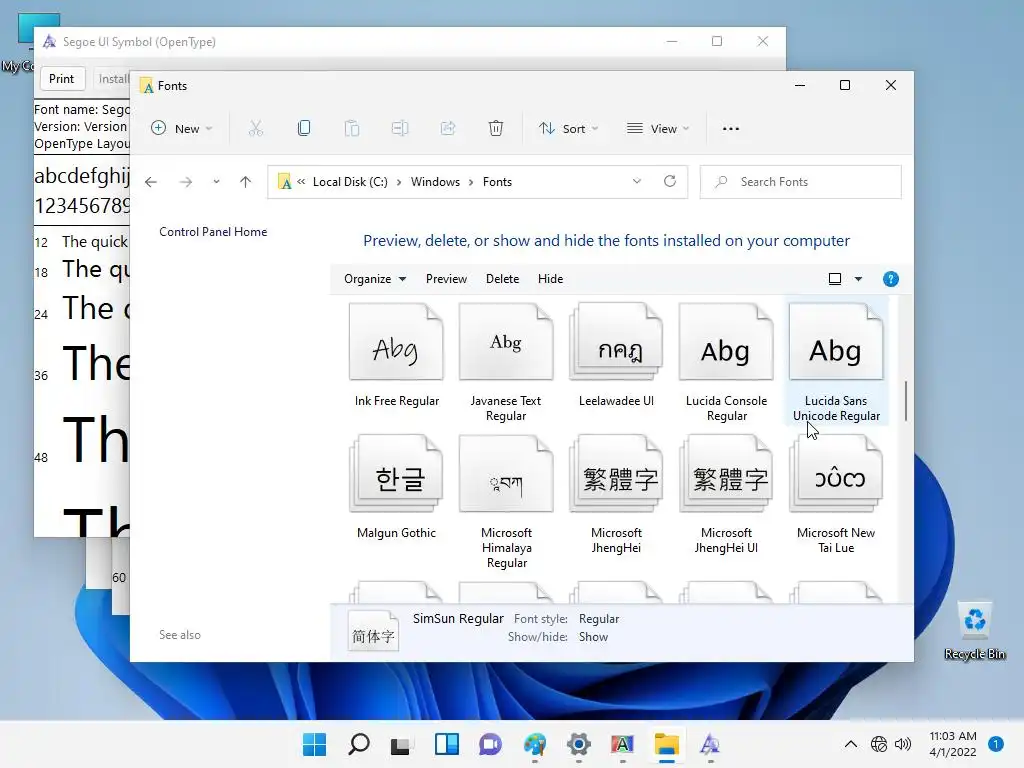Select Javanese Text Regular font
This screenshot has width=1024, height=768.
click(506, 362)
